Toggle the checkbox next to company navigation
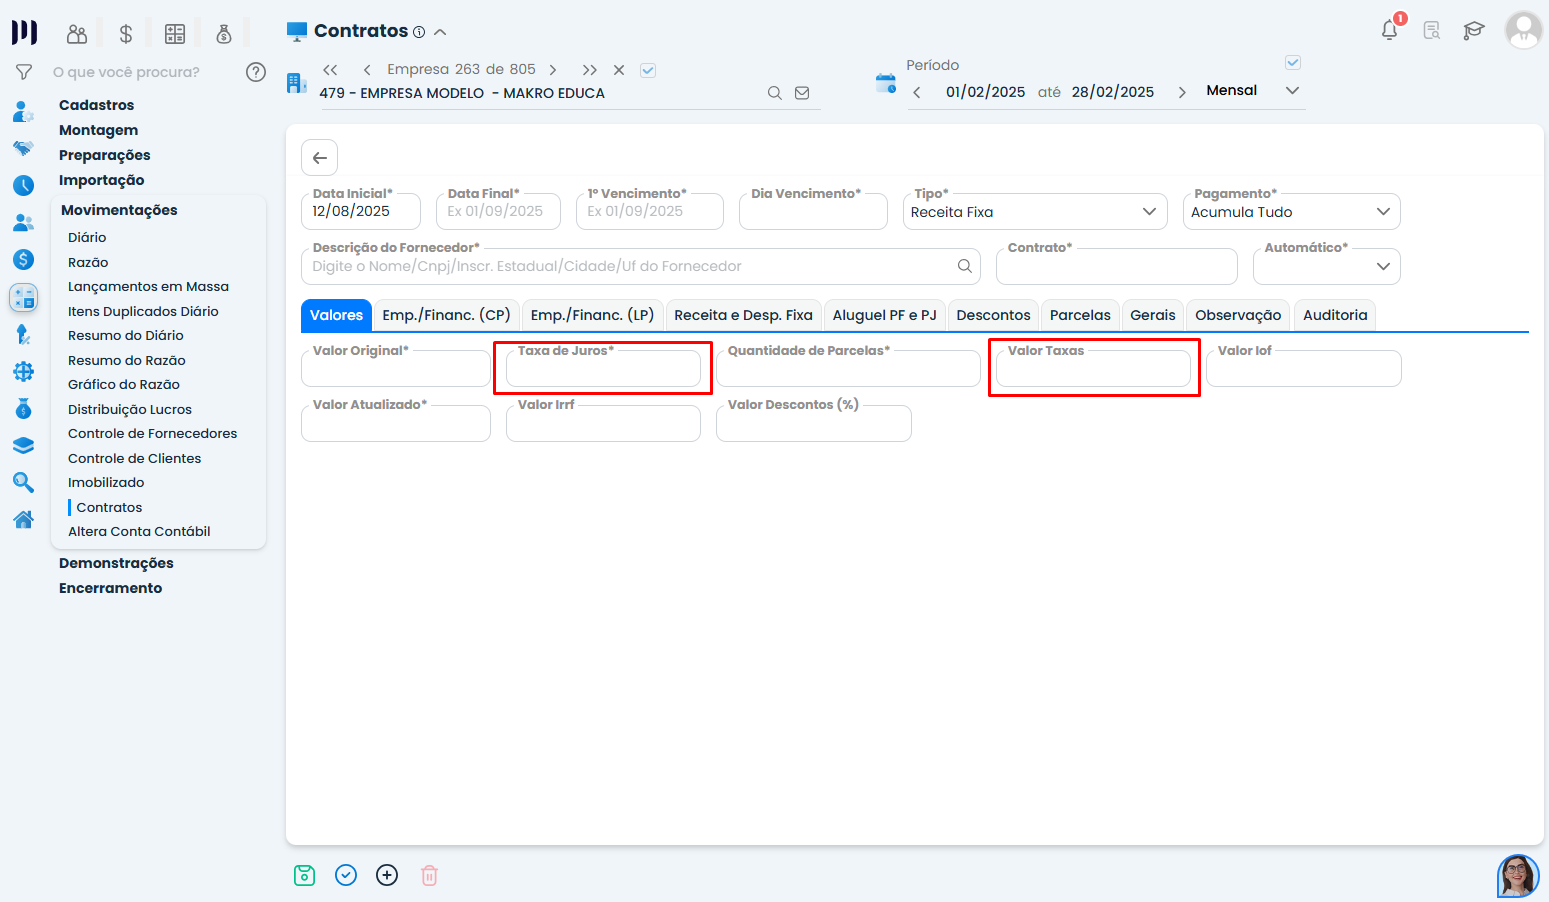Viewport: 1549px width, 902px height. pyautogui.click(x=648, y=70)
